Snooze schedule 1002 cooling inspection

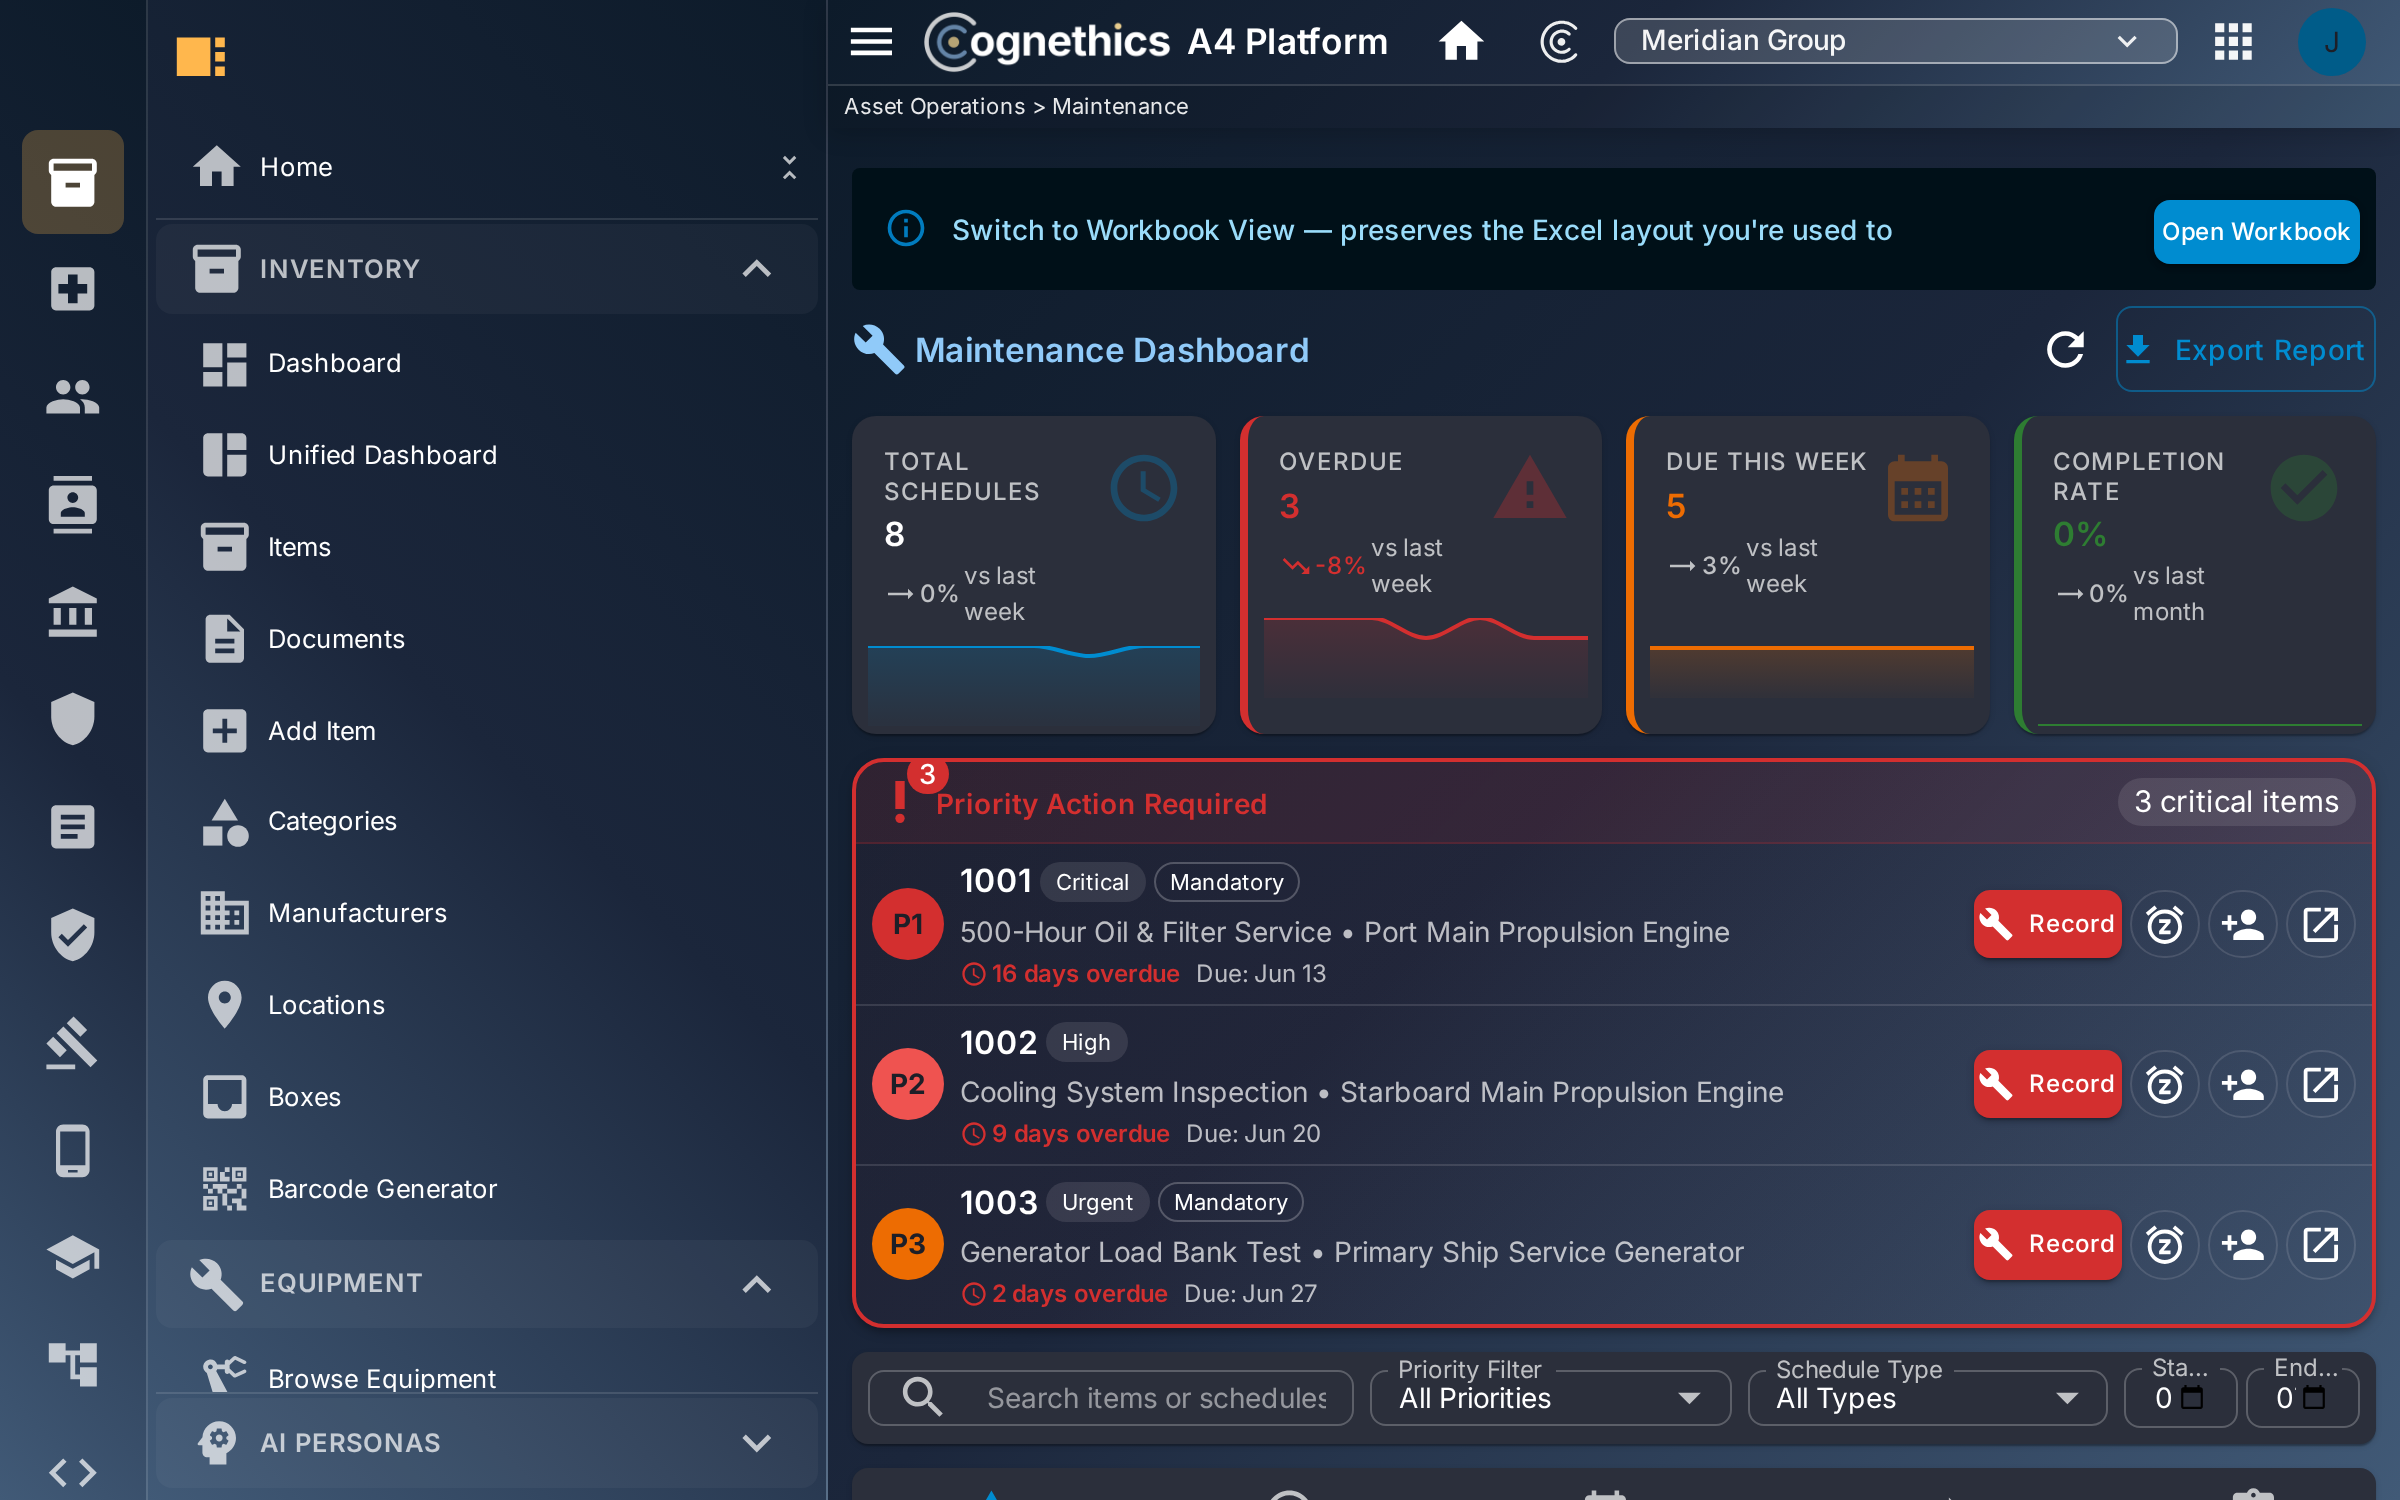[2165, 1084]
